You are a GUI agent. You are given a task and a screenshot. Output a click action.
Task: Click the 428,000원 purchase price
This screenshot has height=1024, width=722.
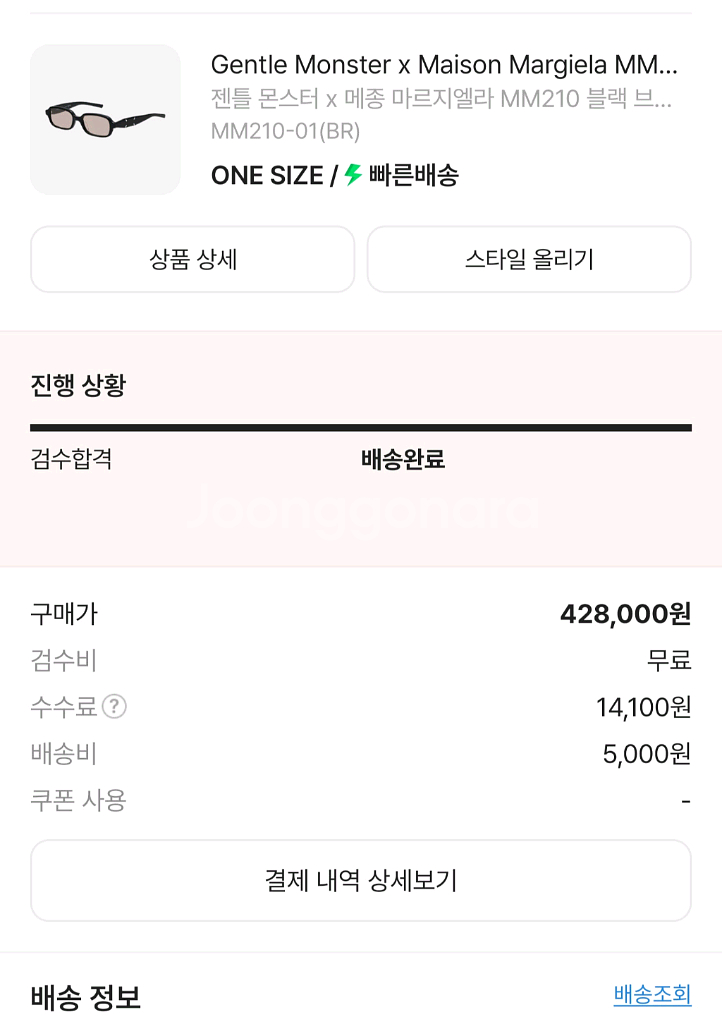625,614
